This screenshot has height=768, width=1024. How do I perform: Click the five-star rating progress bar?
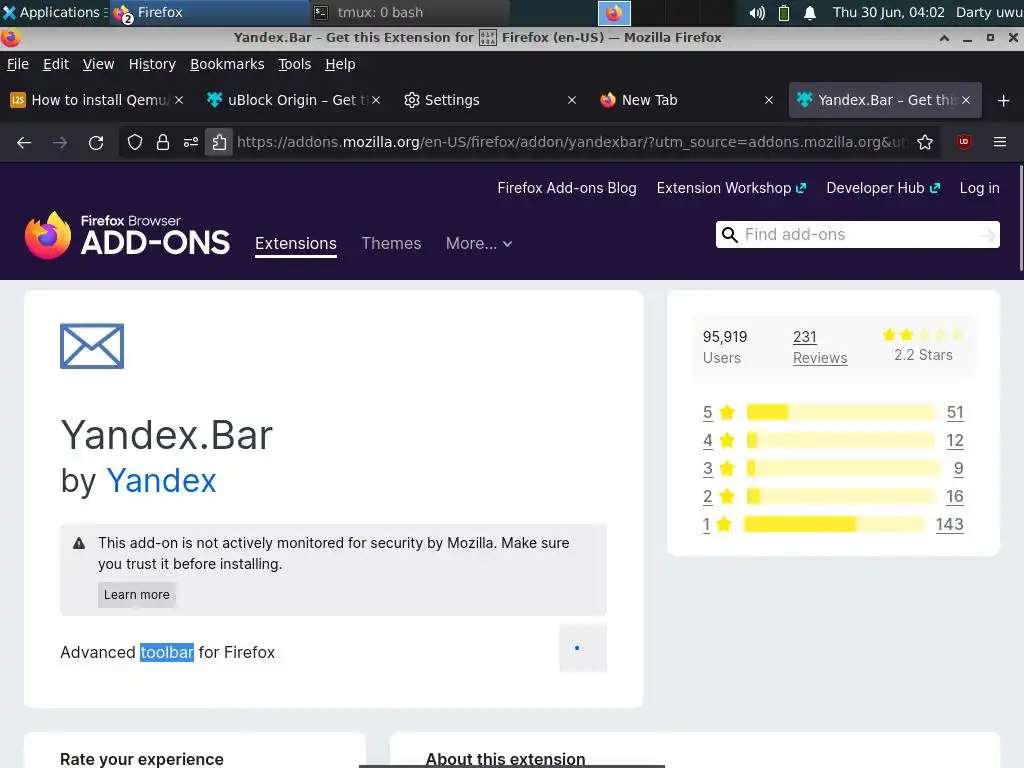(841, 412)
